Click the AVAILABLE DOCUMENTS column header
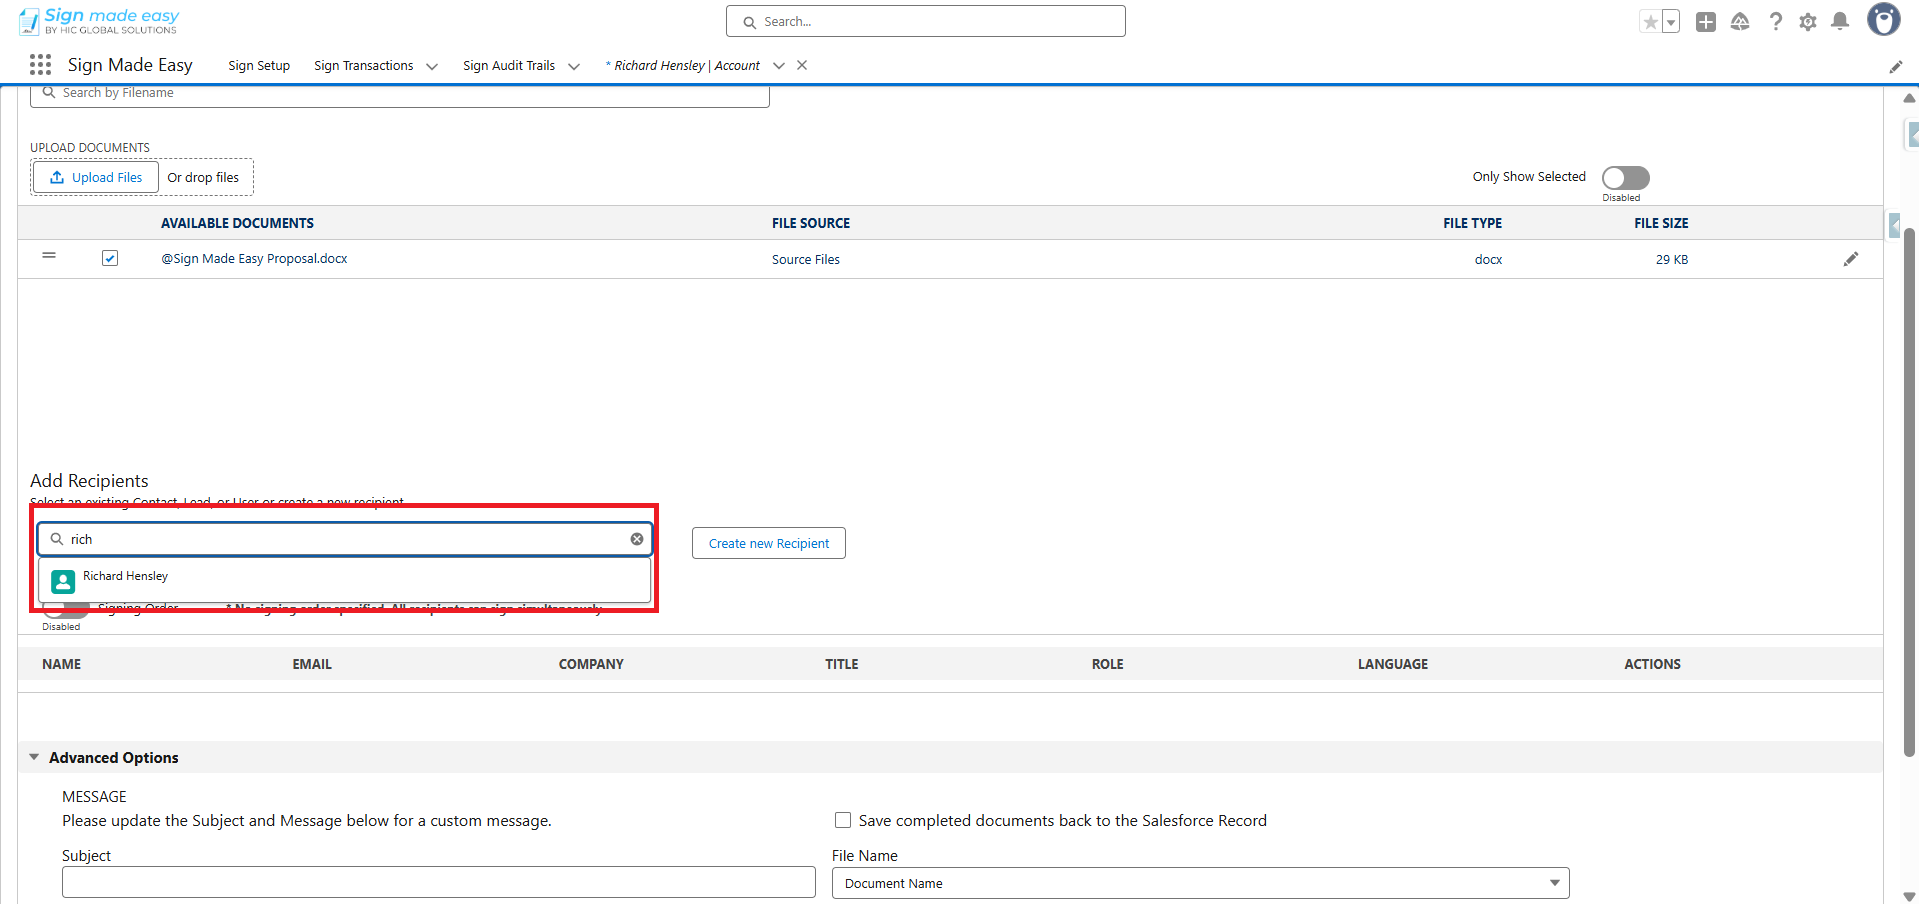Image resolution: width=1919 pixels, height=904 pixels. tap(237, 223)
